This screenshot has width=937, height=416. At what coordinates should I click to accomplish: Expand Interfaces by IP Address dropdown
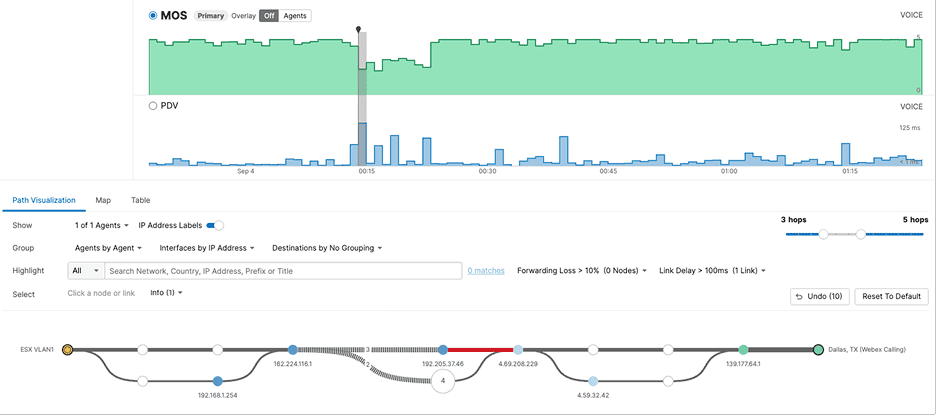(x=207, y=247)
